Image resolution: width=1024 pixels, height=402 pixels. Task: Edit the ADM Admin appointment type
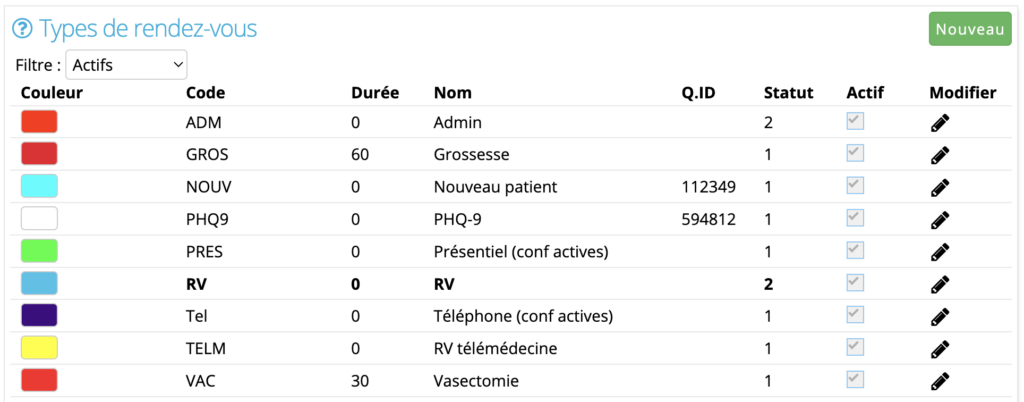(940, 123)
